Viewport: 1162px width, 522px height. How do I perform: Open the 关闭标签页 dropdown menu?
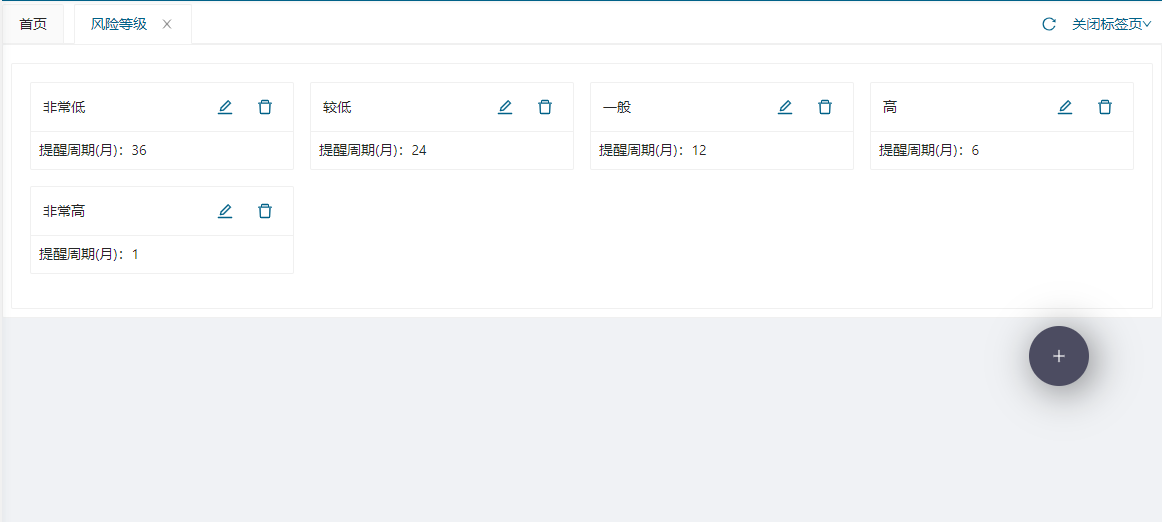click(x=1111, y=24)
